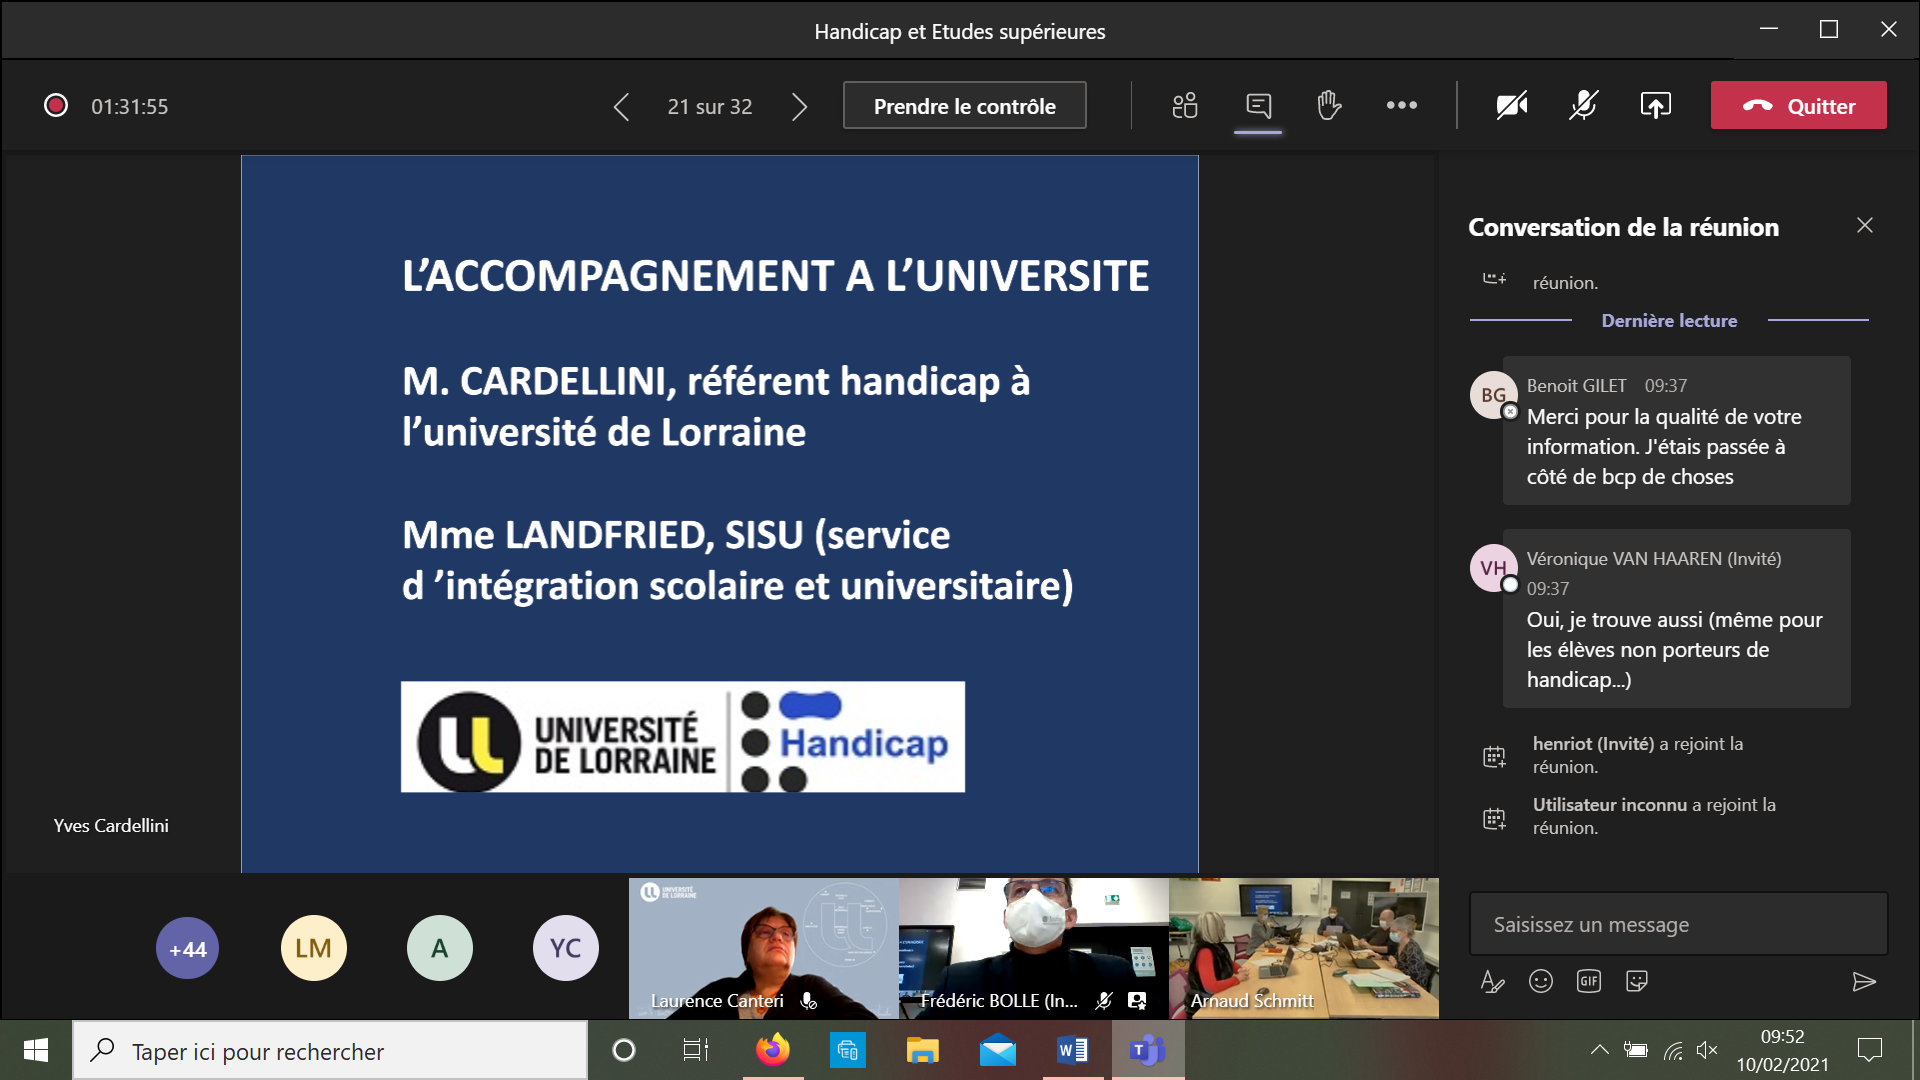Image resolution: width=1920 pixels, height=1080 pixels.
Task: Raise your hand in the meeting
Action: pos(1329,106)
